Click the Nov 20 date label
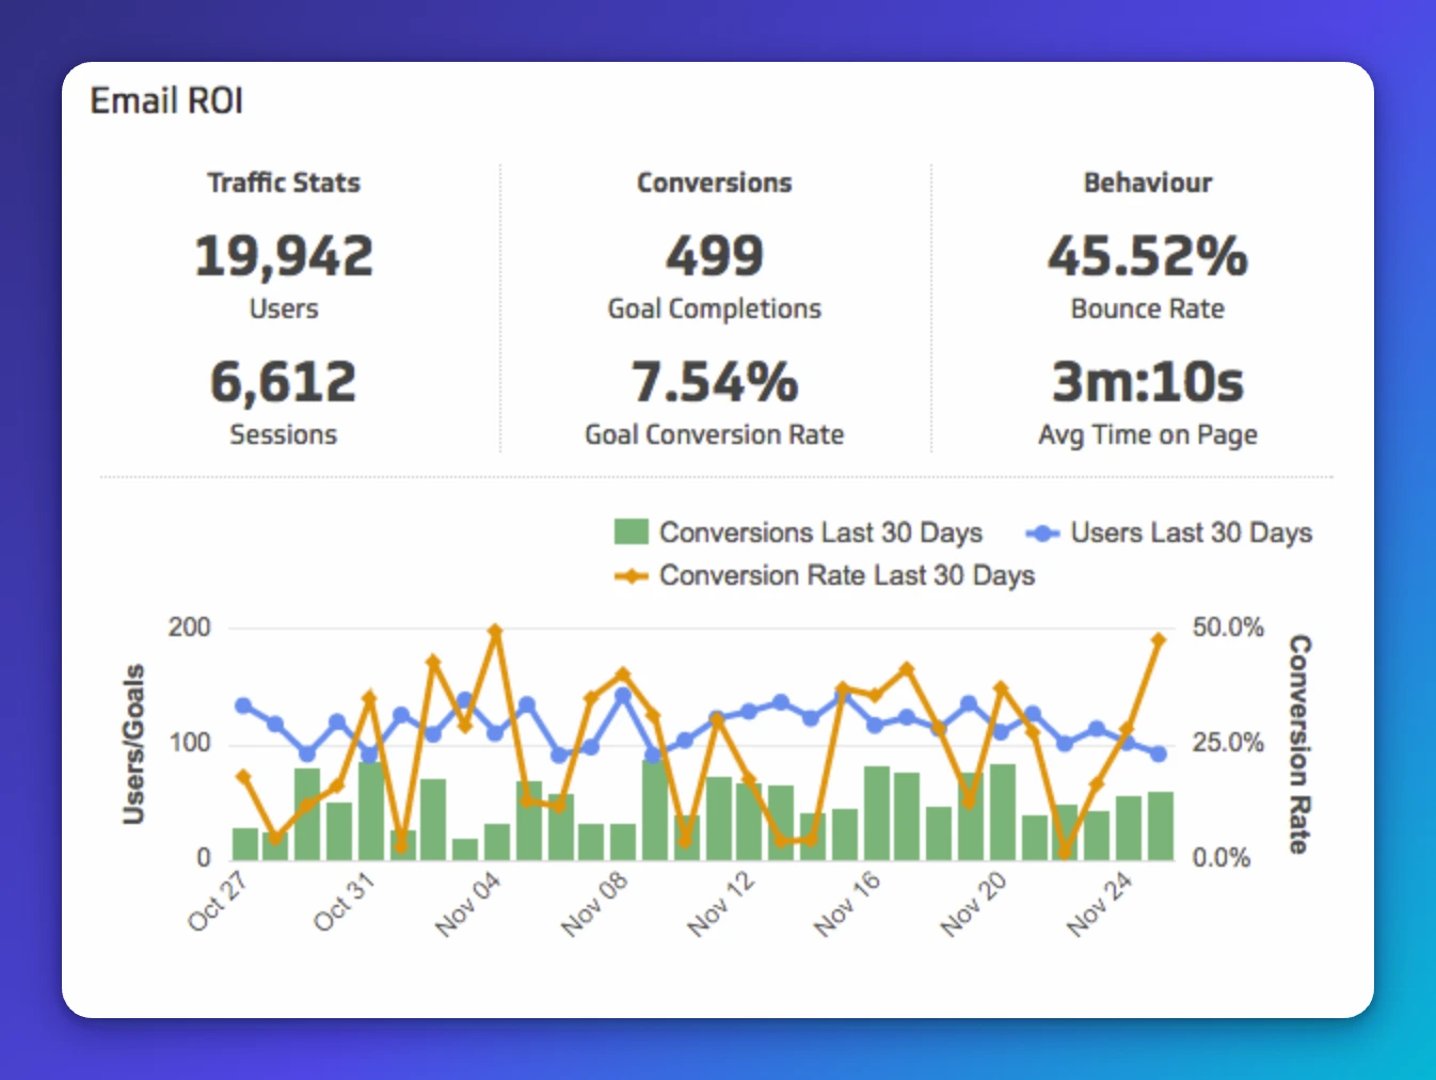Image resolution: width=1436 pixels, height=1080 pixels. pyautogui.click(x=974, y=904)
